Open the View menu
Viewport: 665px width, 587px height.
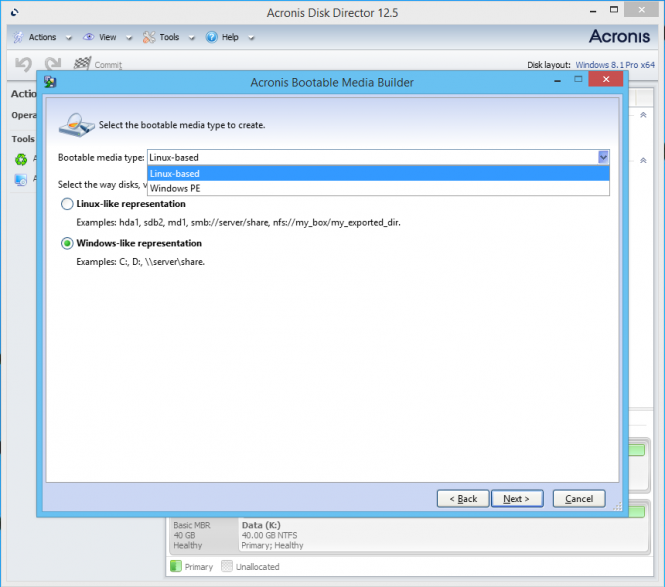click(107, 37)
